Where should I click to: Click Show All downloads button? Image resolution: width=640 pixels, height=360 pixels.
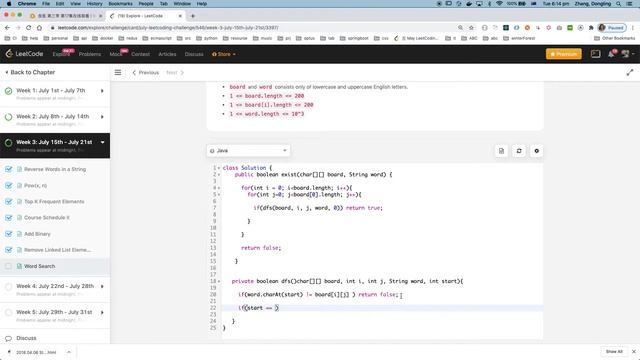coord(614,351)
